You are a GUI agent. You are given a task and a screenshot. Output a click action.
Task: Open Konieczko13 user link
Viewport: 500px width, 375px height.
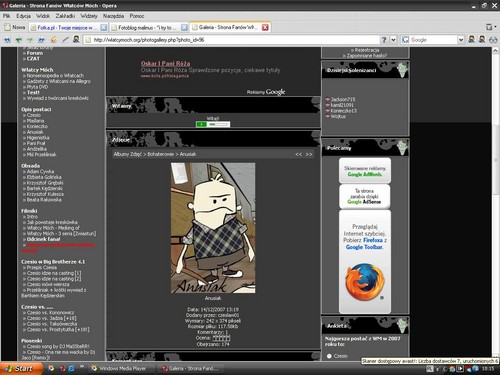point(344,111)
